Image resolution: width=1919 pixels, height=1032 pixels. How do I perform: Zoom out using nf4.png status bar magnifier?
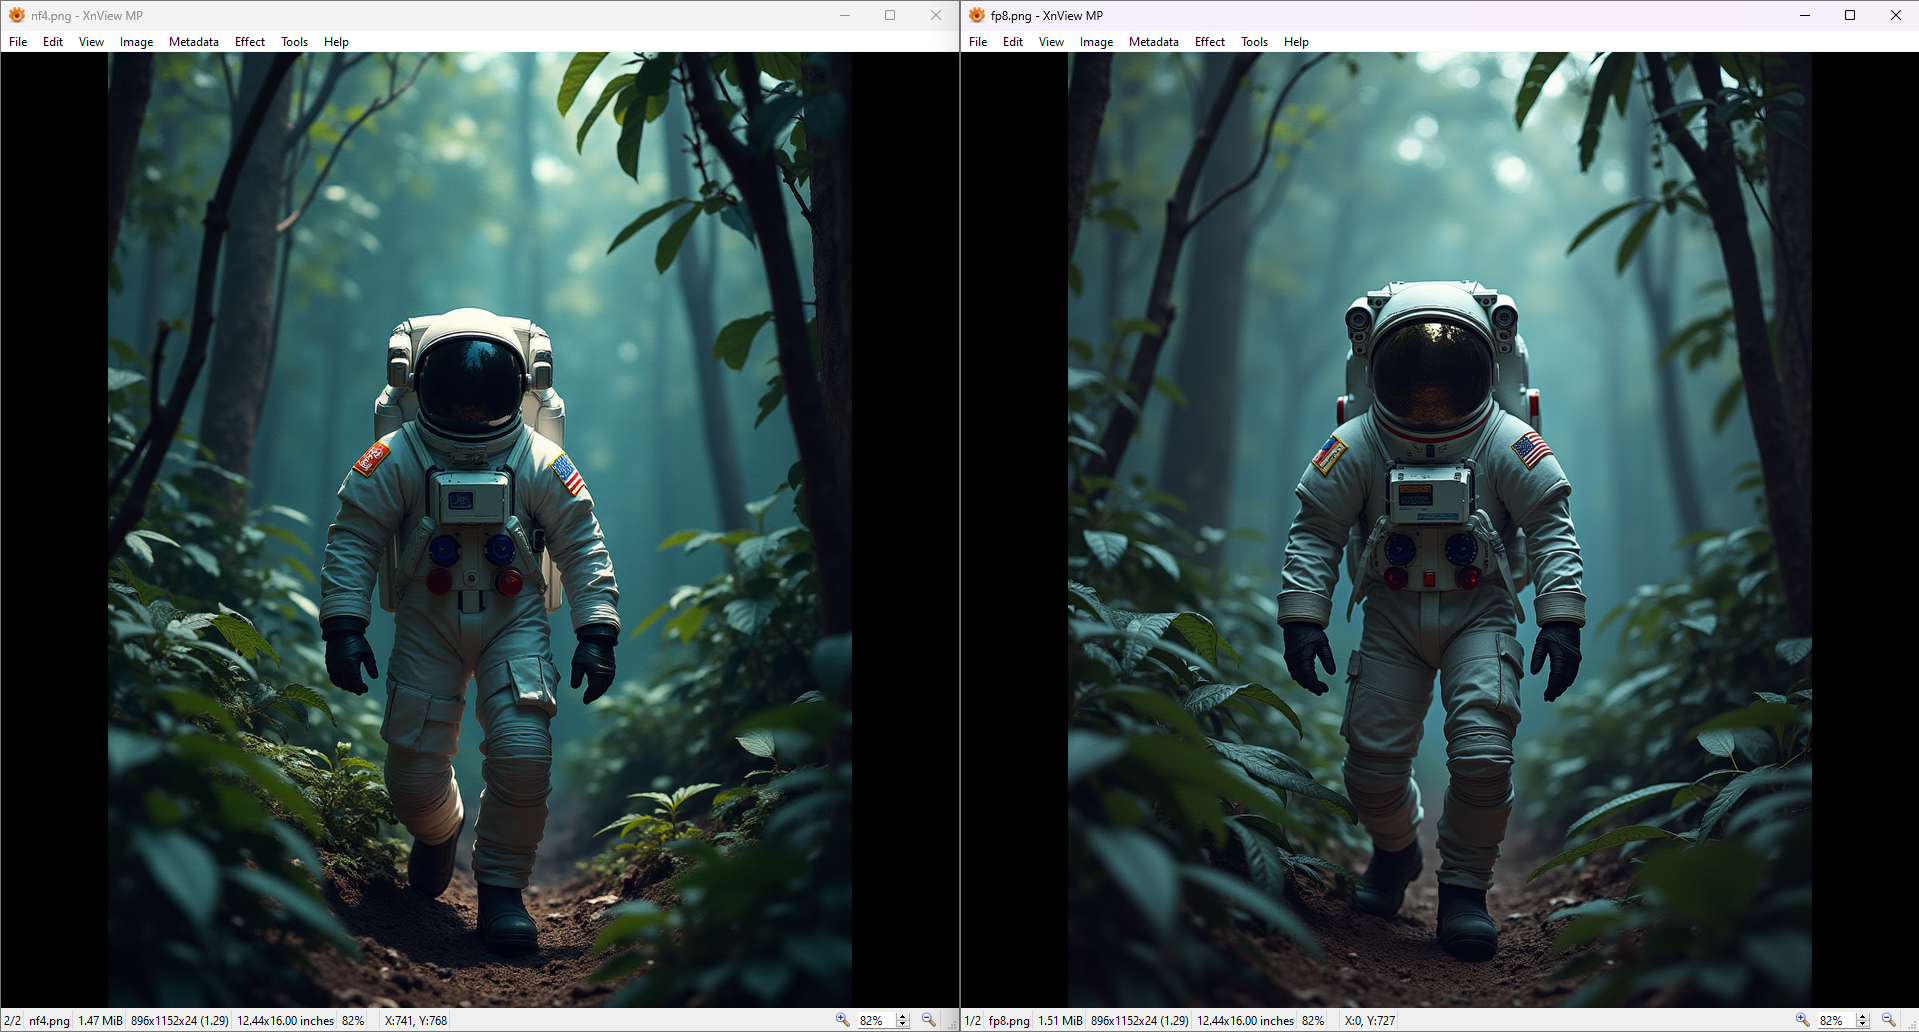929,1020
